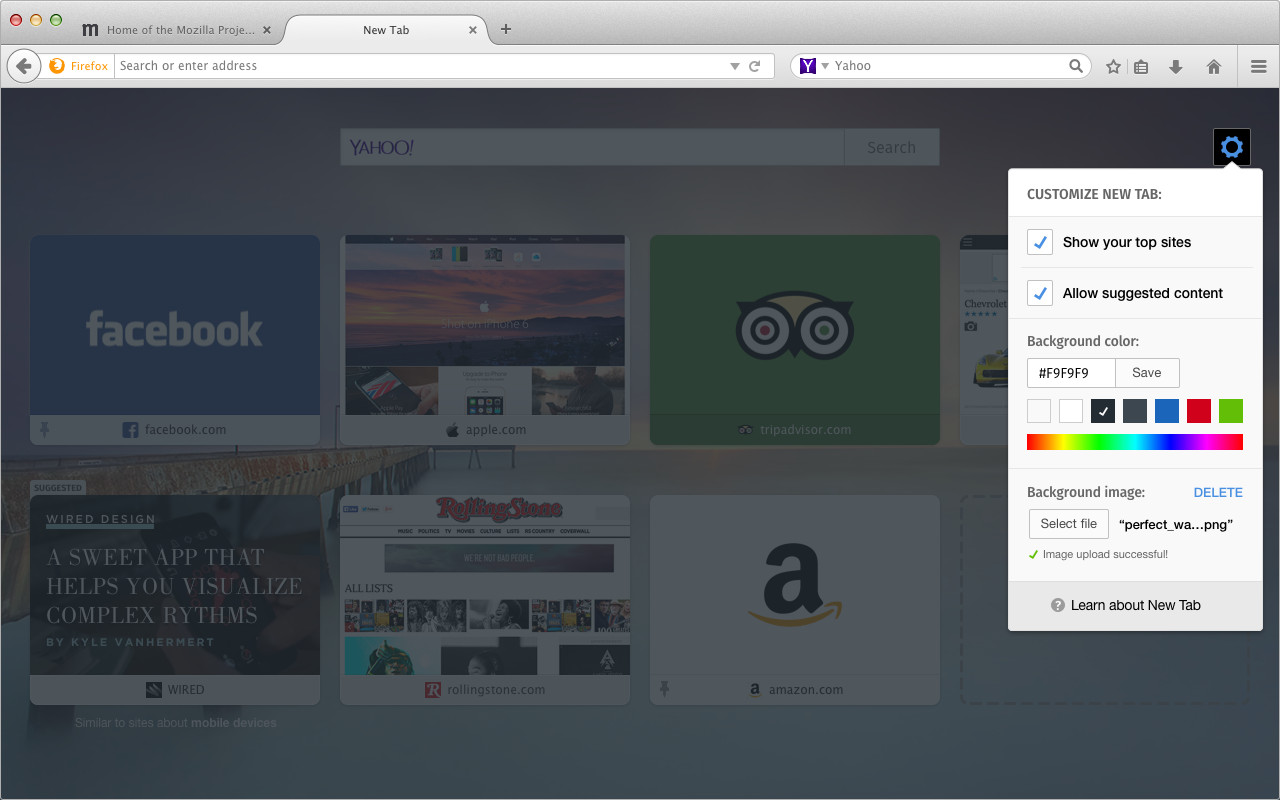Show bookmarks list icon in toolbar
Screen dimensions: 1280x800
tap(1141, 66)
